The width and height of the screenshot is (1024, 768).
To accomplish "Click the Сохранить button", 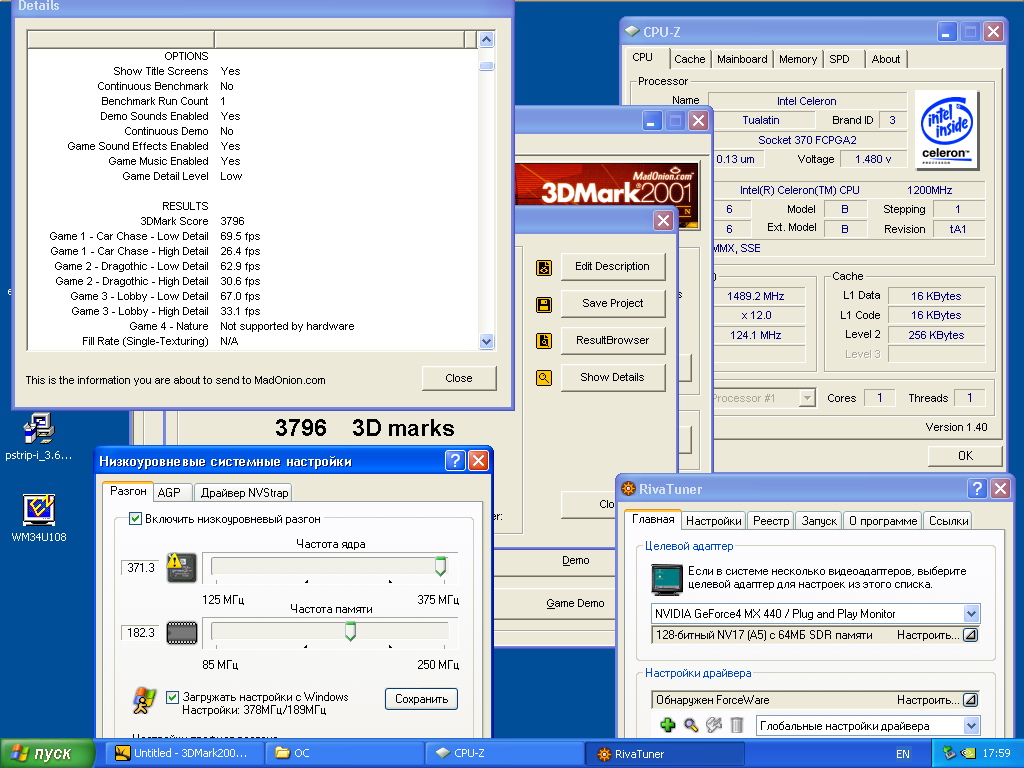I will [421, 699].
